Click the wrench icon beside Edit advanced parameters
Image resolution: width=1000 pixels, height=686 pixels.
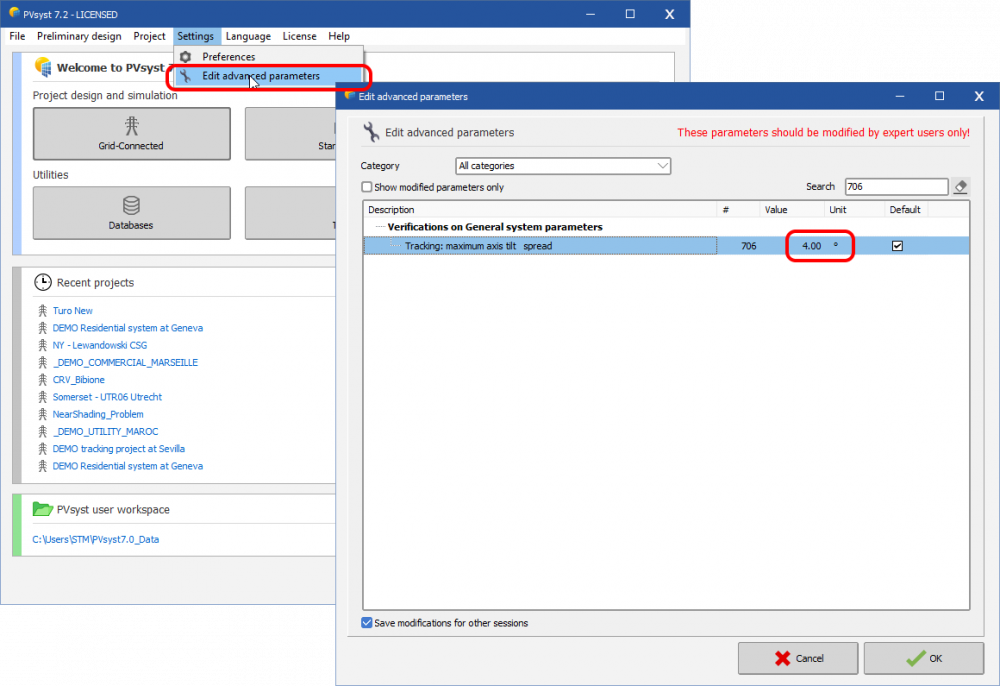[371, 132]
